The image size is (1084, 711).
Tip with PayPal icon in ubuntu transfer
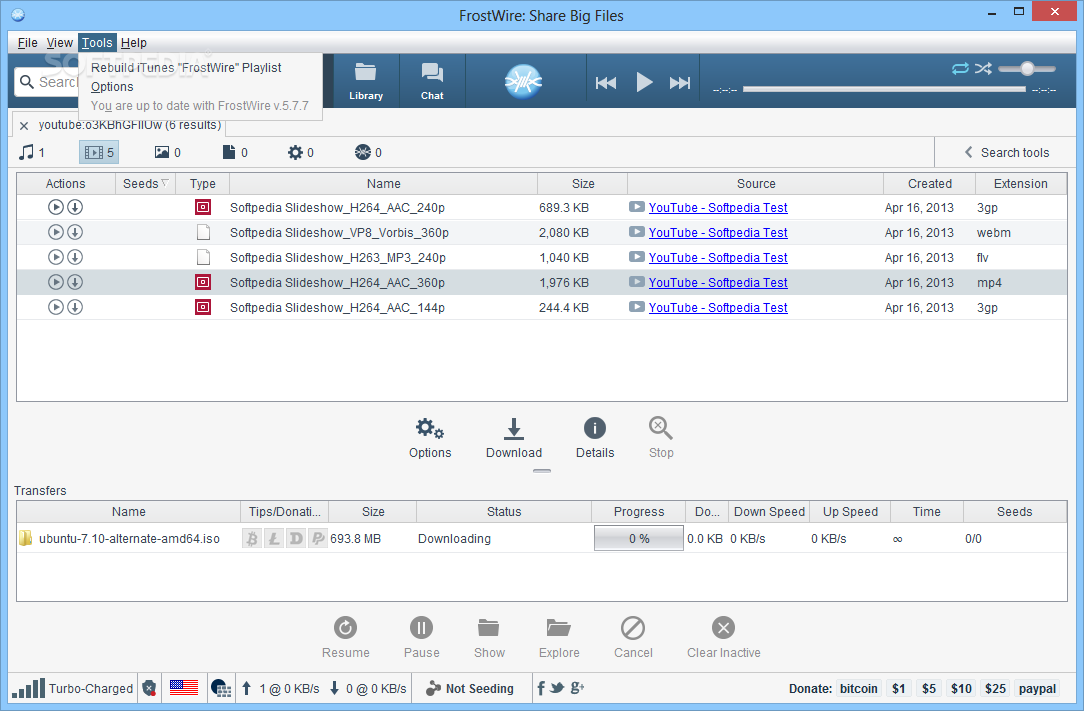coord(317,538)
